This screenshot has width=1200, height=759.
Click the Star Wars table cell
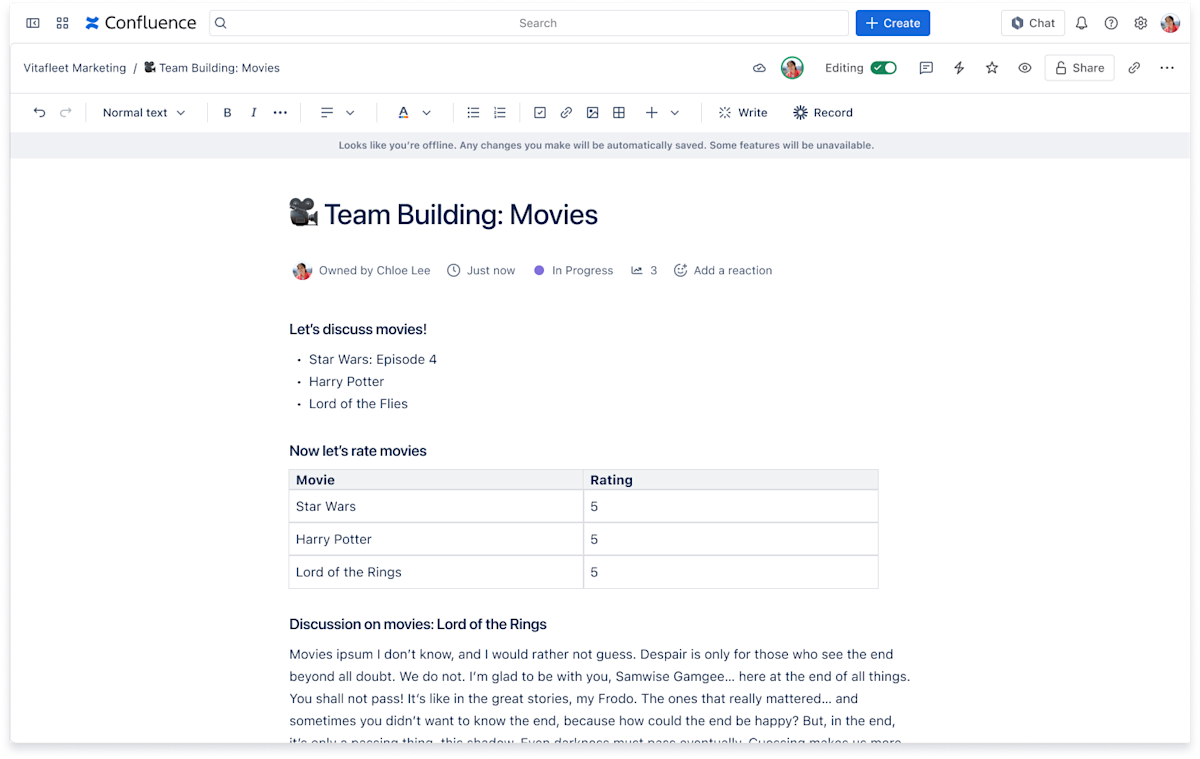[x=436, y=506]
